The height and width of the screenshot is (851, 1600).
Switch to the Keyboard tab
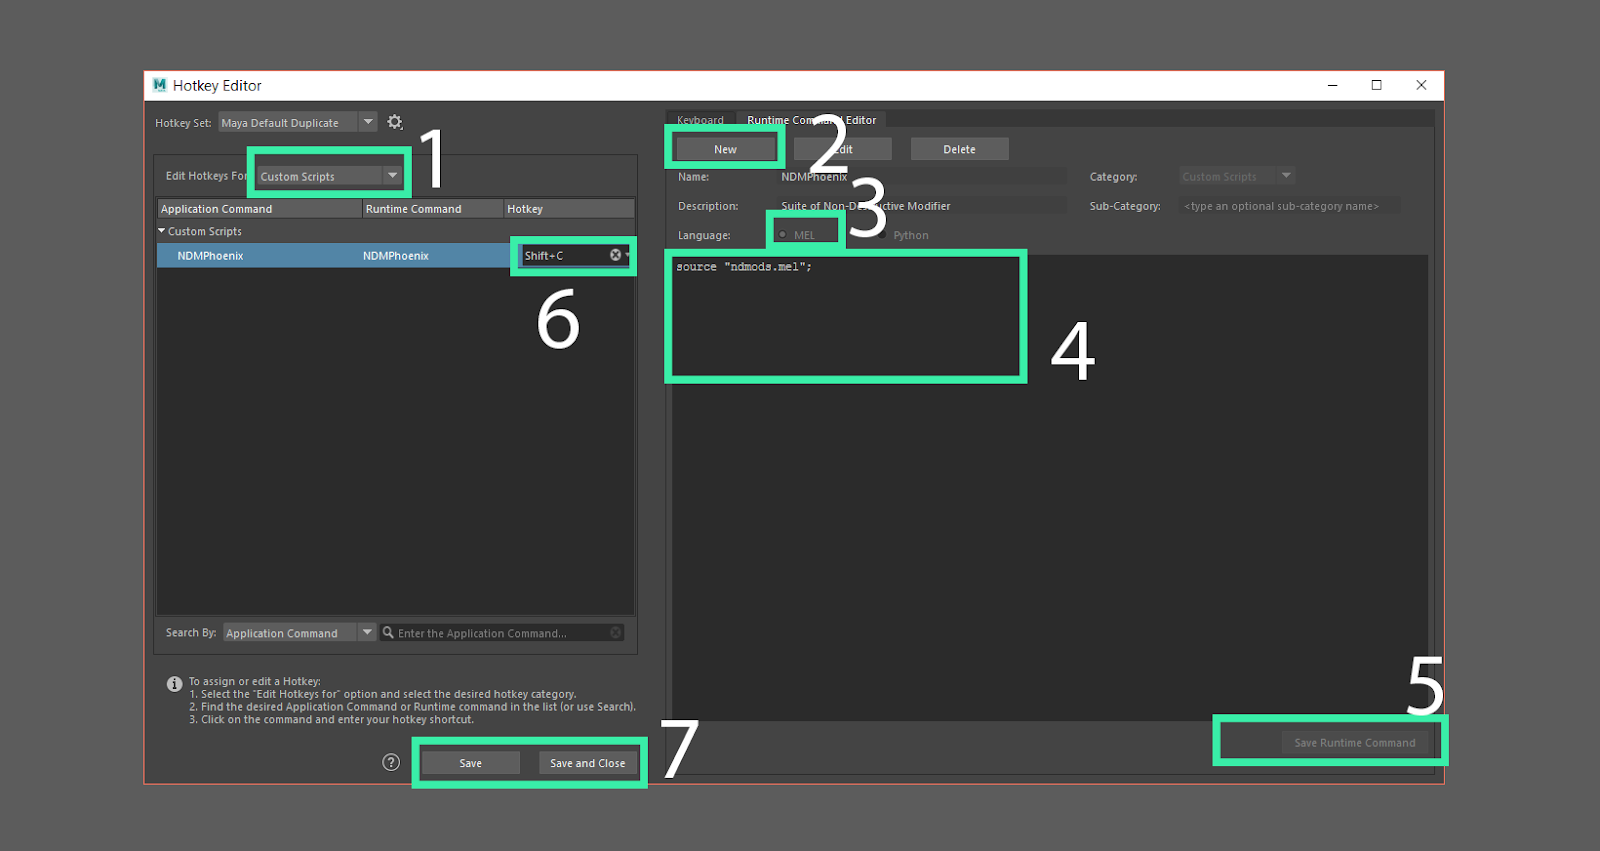[700, 120]
